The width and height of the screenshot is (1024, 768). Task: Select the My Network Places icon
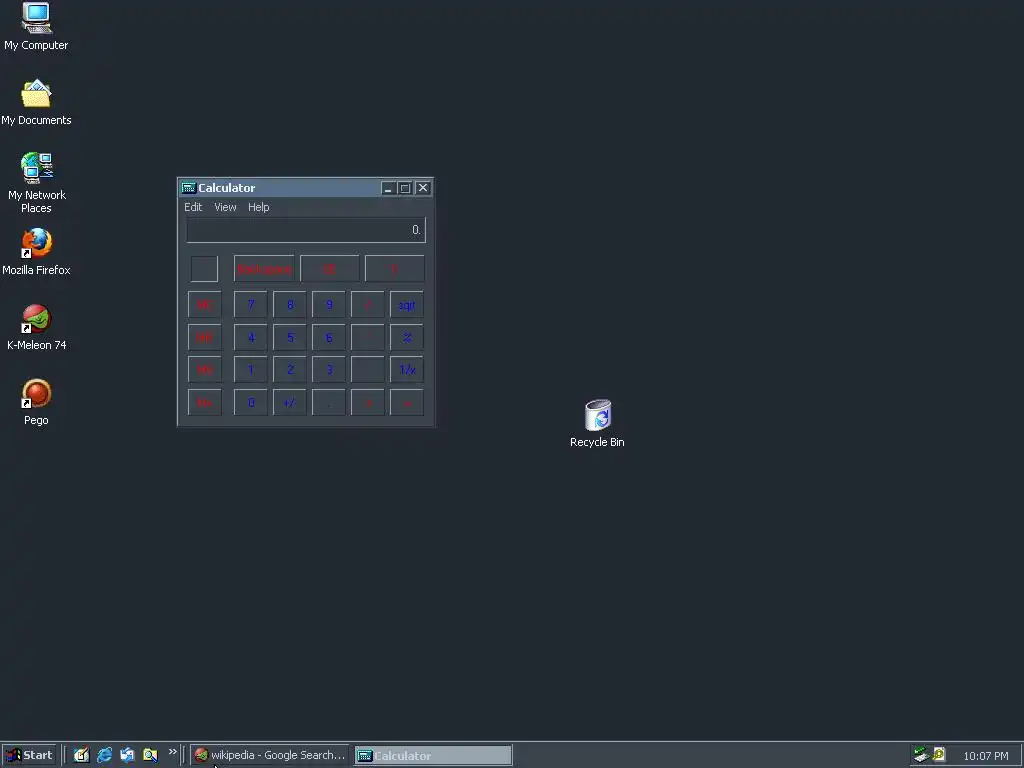coord(37,182)
